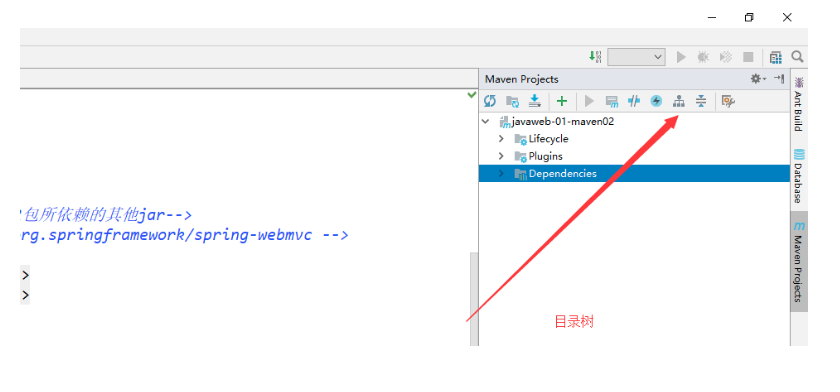840x392 pixels.
Task: Open the Ant Build side tab
Action: tap(799, 104)
